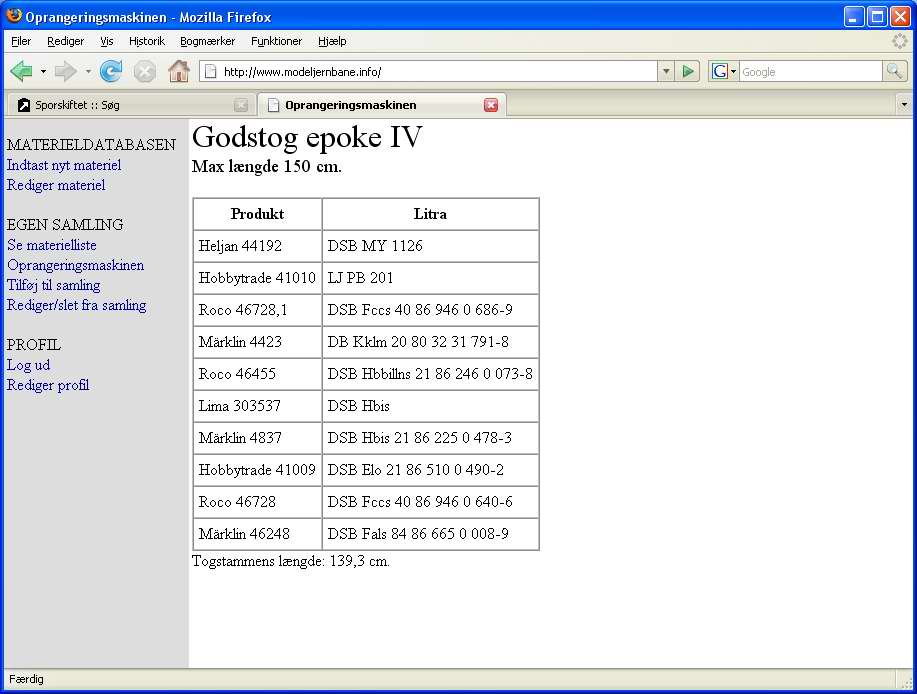Click the Log ud link

[28, 365]
